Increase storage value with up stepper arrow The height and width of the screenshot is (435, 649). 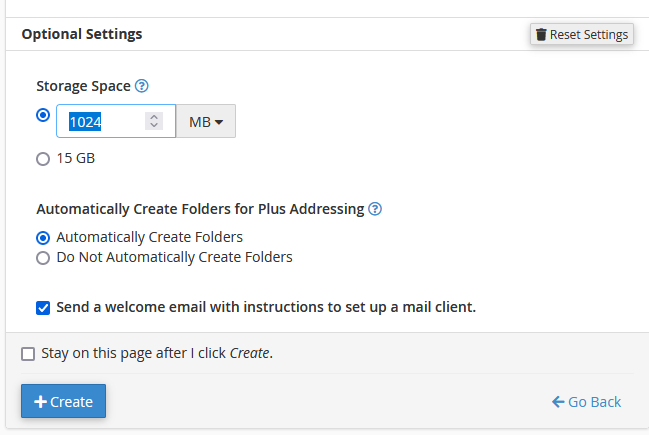tap(154, 116)
